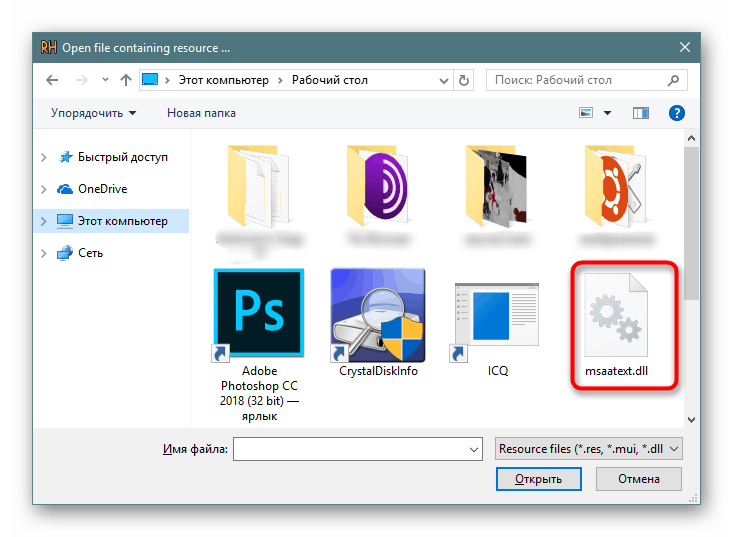
Task: Open the Имя файла dropdown arrow
Action: click(x=474, y=449)
